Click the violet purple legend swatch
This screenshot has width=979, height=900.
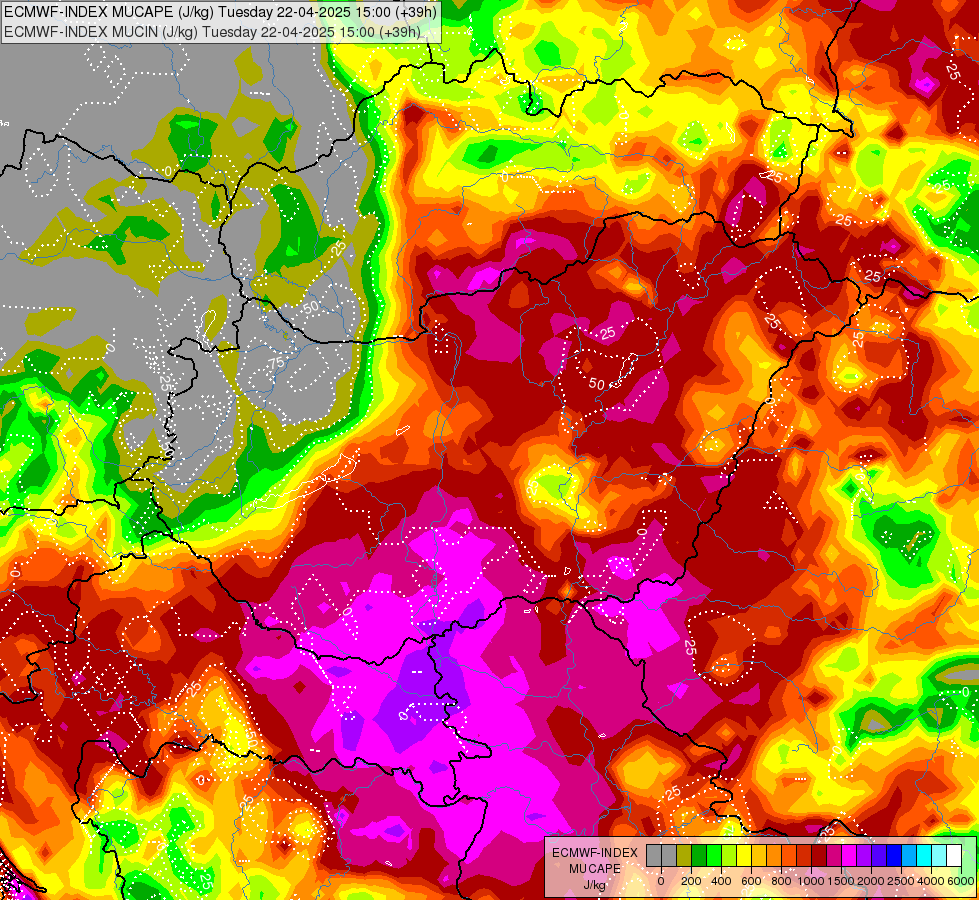coord(865,855)
